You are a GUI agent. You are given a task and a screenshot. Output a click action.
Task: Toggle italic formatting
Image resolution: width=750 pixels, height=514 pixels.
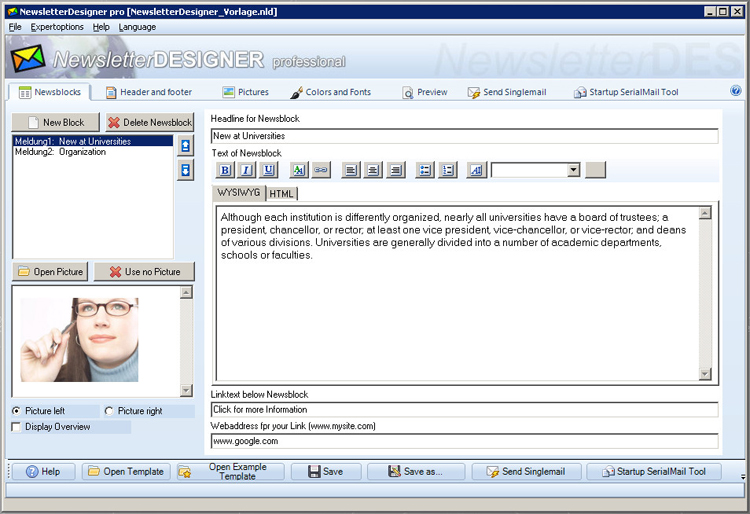click(247, 170)
